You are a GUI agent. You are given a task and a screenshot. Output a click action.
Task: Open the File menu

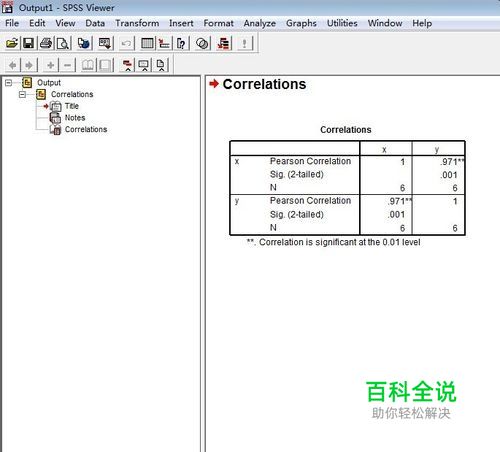pos(12,23)
